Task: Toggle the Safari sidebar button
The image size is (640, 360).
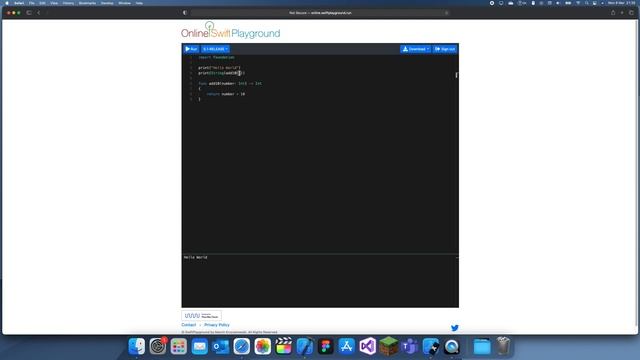Action: pyautogui.click(x=29, y=13)
